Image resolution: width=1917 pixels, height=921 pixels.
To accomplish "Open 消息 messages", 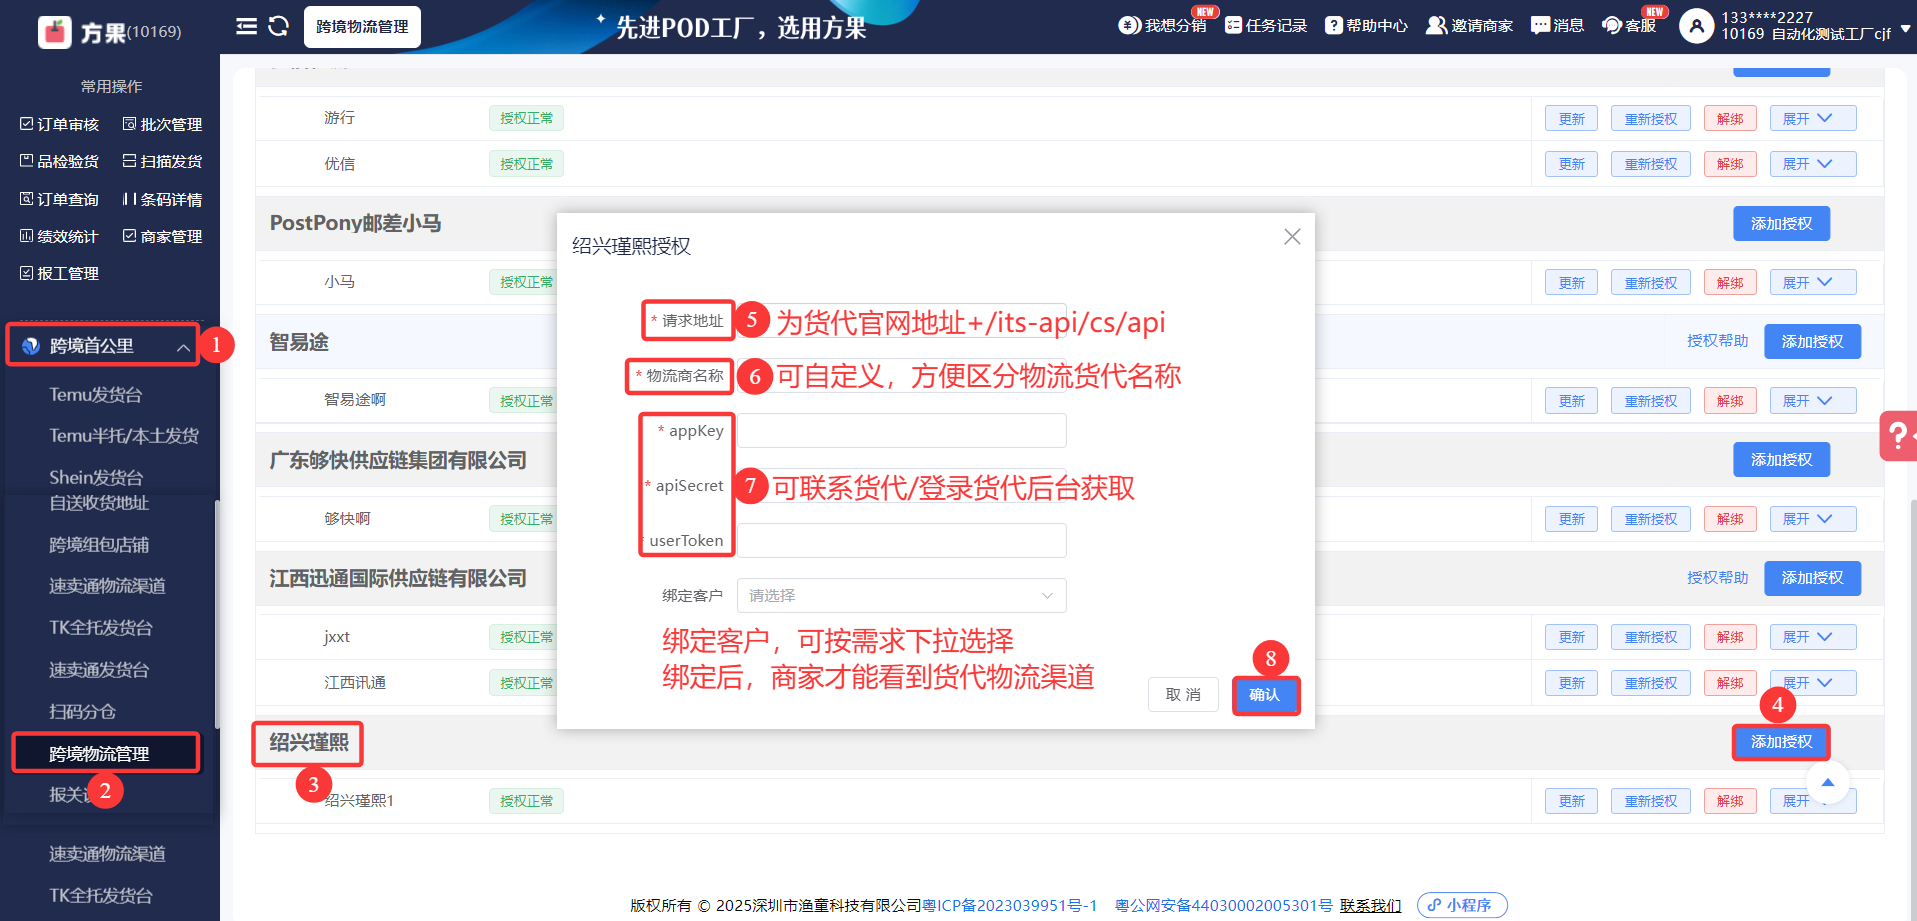I will [1557, 25].
